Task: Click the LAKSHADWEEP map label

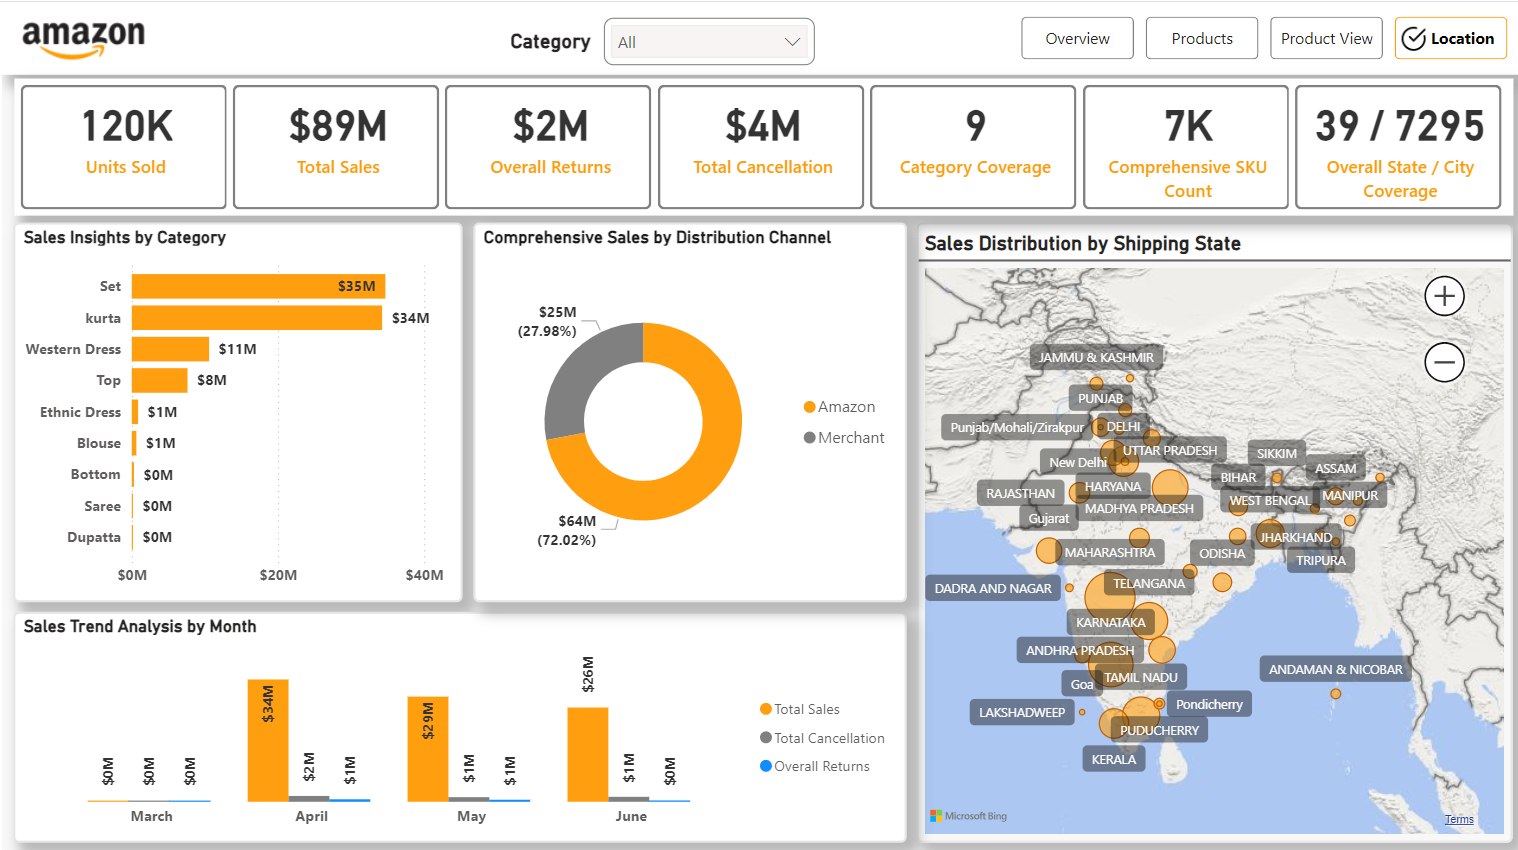Action: click(x=1021, y=712)
